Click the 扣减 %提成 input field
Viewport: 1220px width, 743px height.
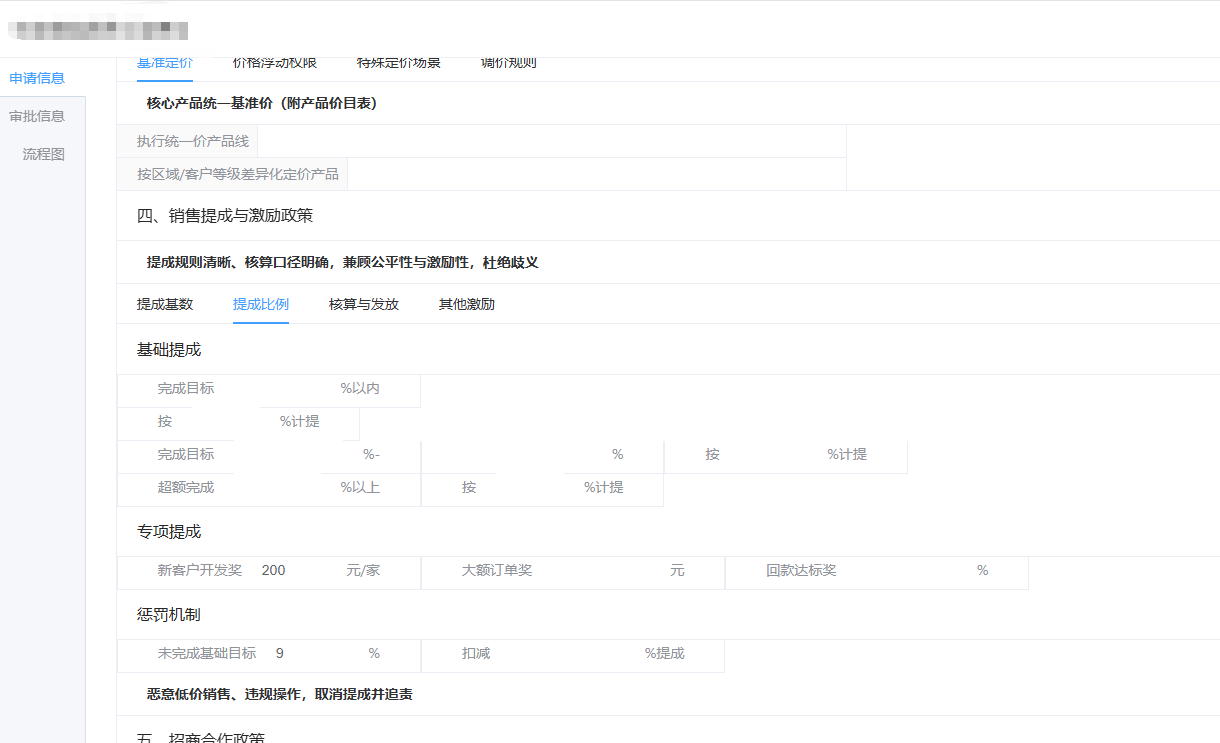(x=565, y=653)
